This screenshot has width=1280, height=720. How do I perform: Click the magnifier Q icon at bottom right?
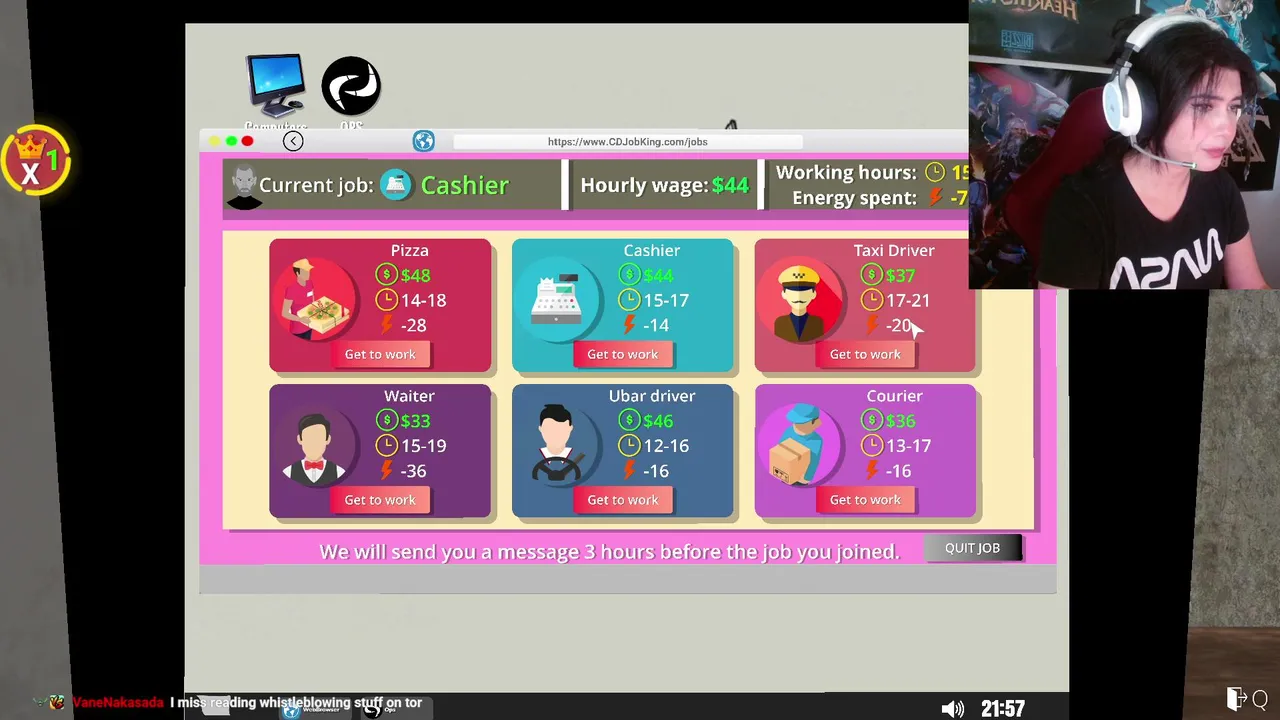pyautogui.click(x=1260, y=699)
